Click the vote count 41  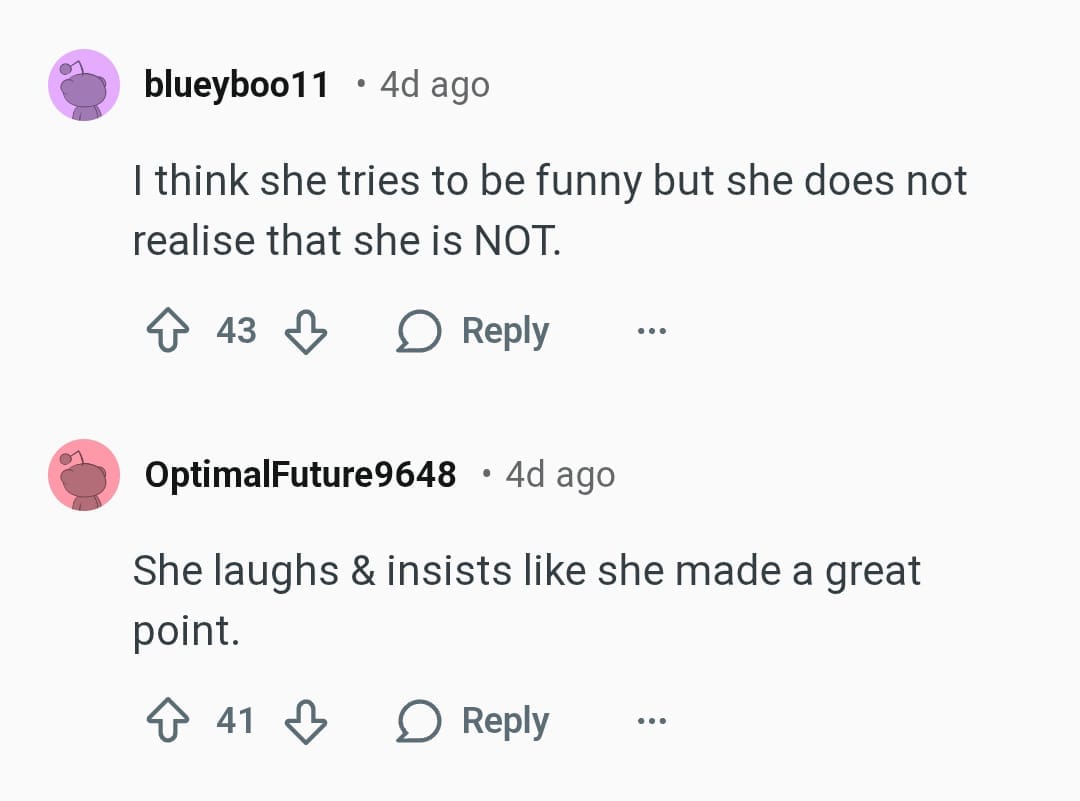(x=236, y=721)
